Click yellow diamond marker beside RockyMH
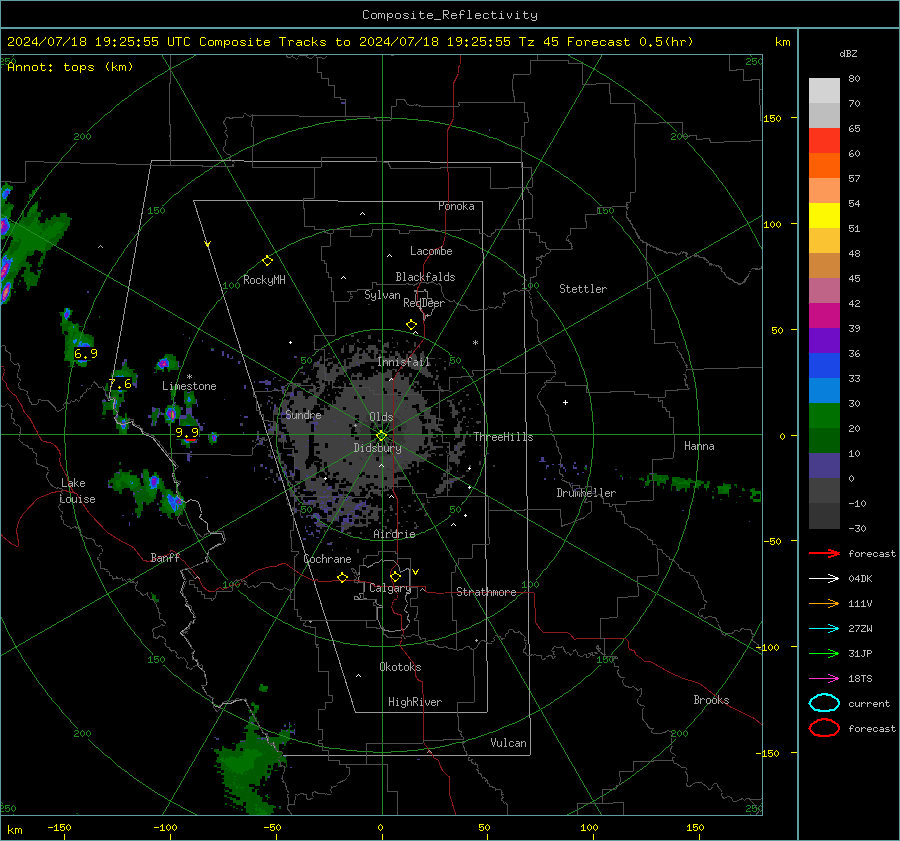This screenshot has height=841, width=900. pos(267,261)
